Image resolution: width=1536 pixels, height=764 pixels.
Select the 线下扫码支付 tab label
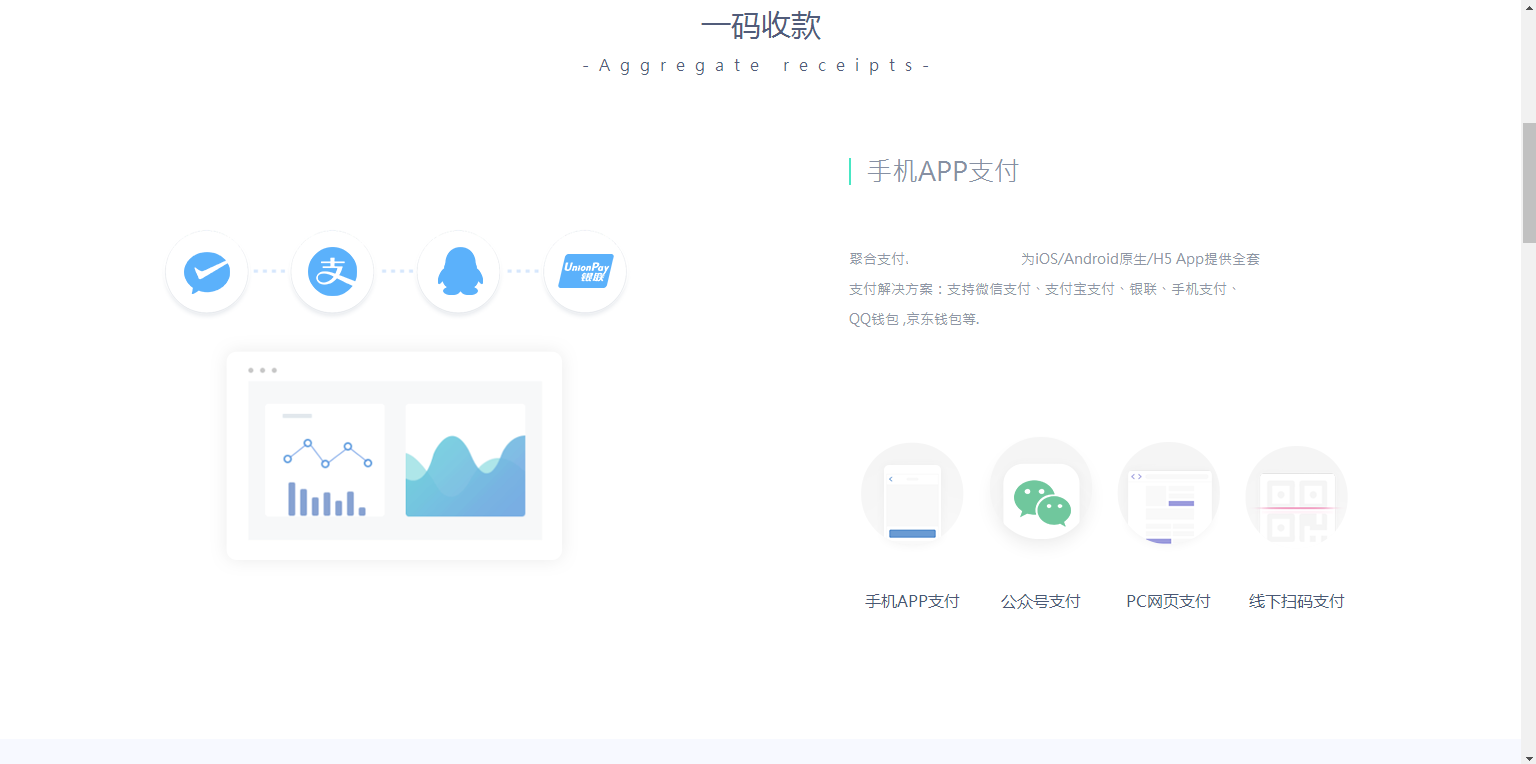pyautogui.click(x=1296, y=601)
